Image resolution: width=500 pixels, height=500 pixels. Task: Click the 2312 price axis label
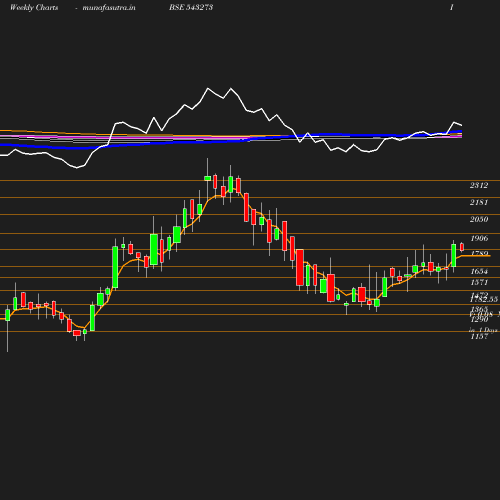tap(479, 185)
